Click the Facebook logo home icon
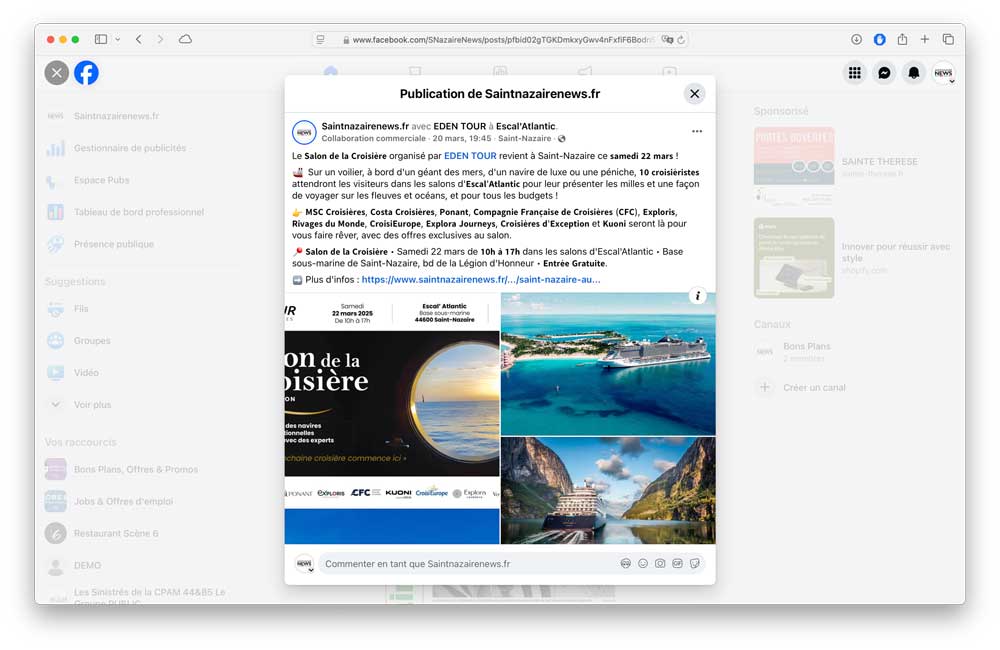This screenshot has width=1000, height=650. click(x=86, y=73)
